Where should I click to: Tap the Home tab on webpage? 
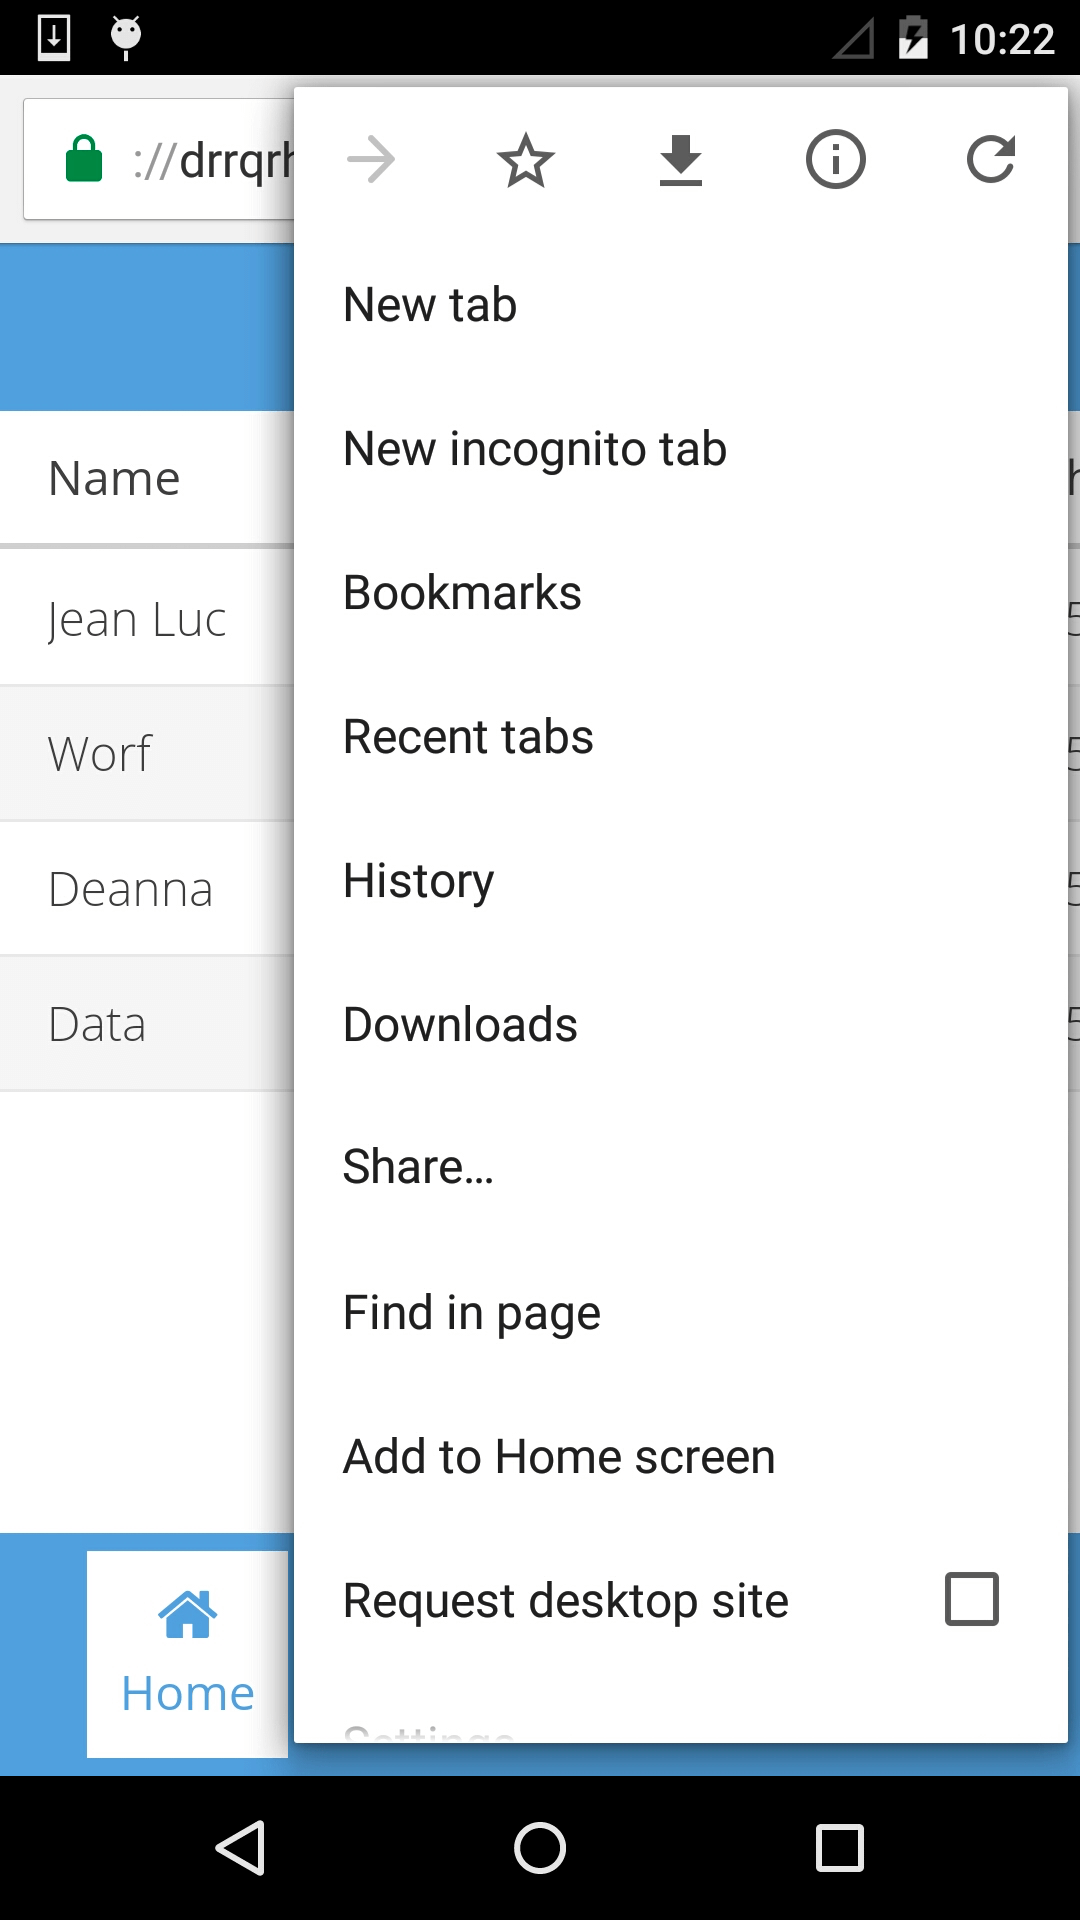[188, 1654]
